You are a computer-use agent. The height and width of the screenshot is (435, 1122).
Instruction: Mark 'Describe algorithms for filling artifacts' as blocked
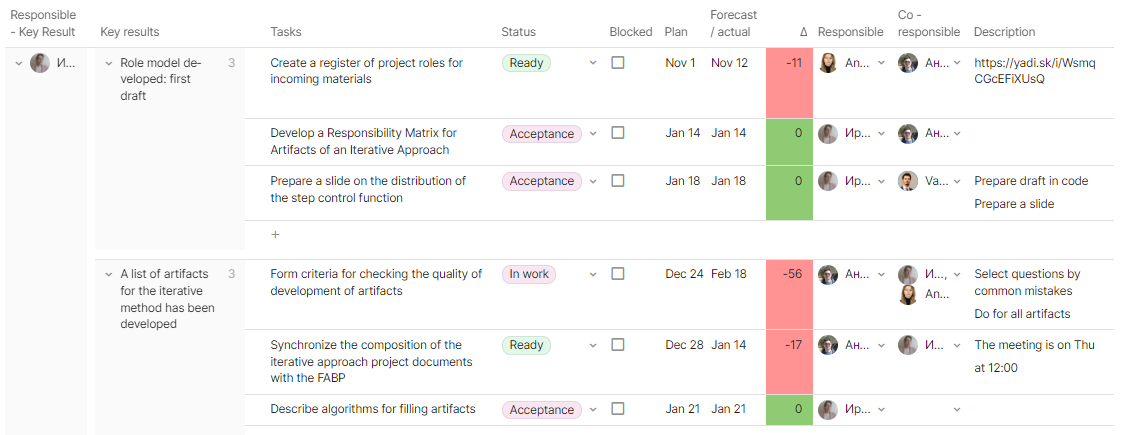618,409
